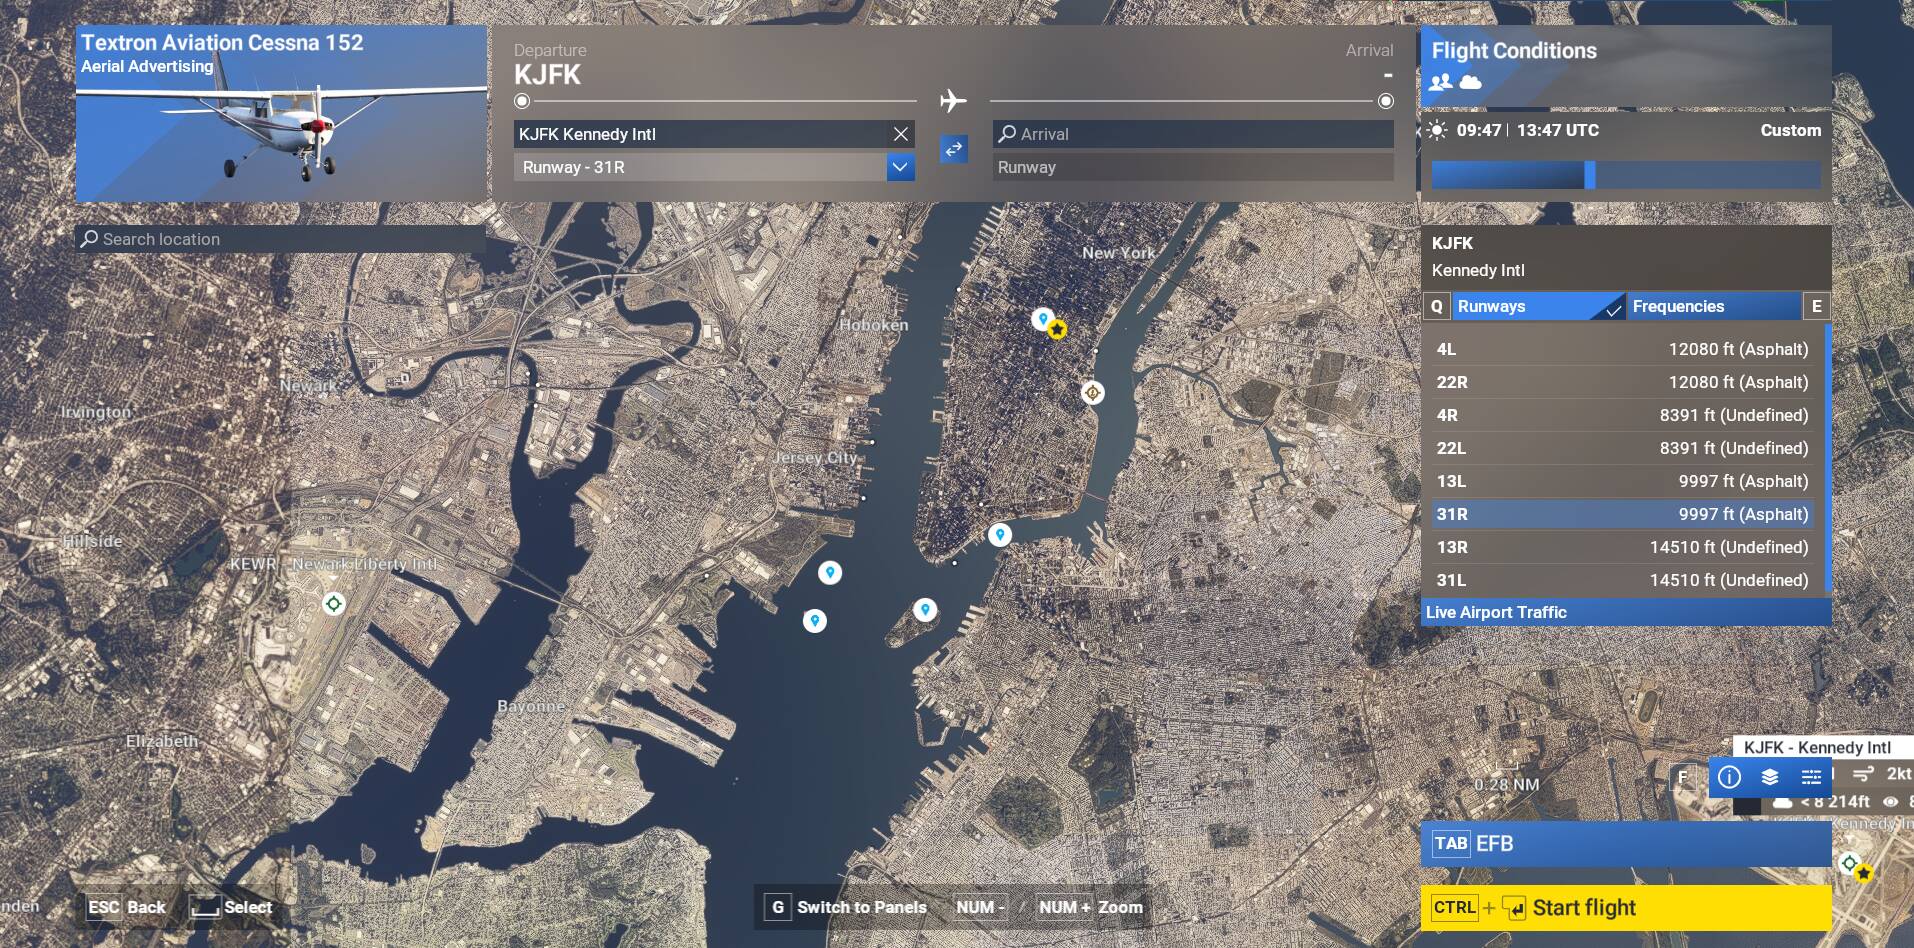The height and width of the screenshot is (948, 1914).
Task: Click the Select spacebar button
Action: point(232,907)
